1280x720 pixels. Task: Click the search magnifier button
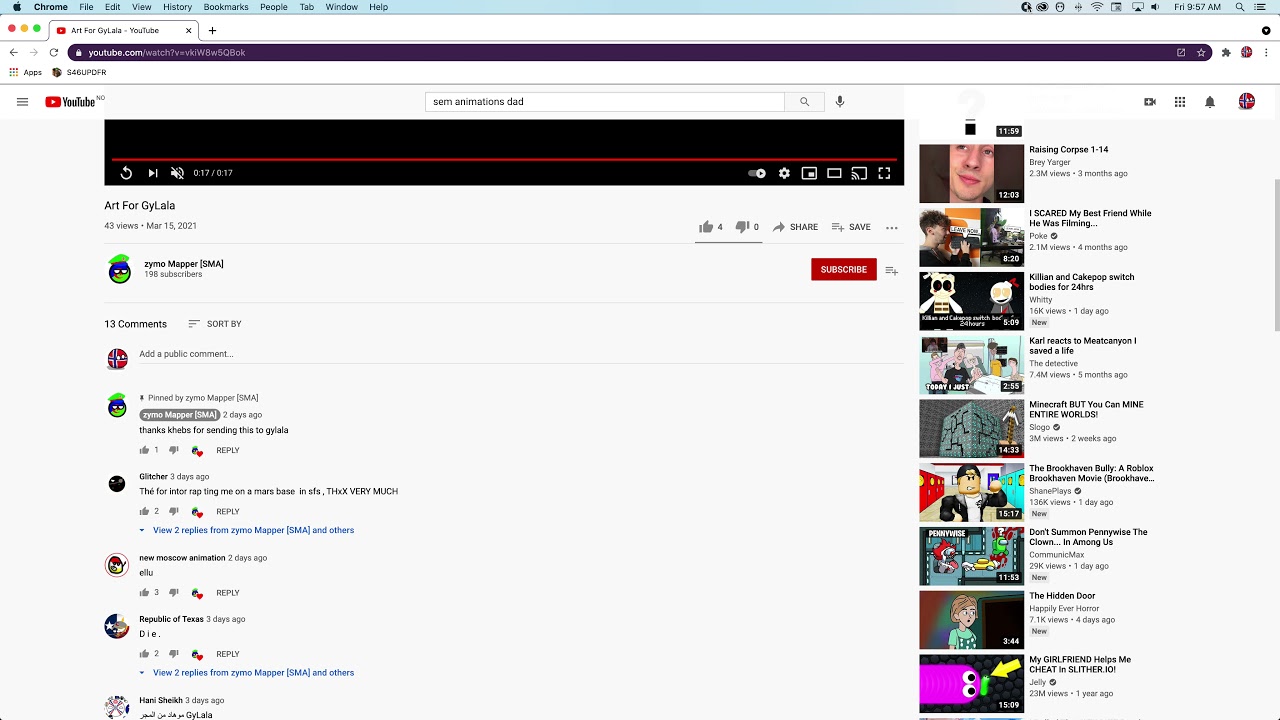pos(804,102)
